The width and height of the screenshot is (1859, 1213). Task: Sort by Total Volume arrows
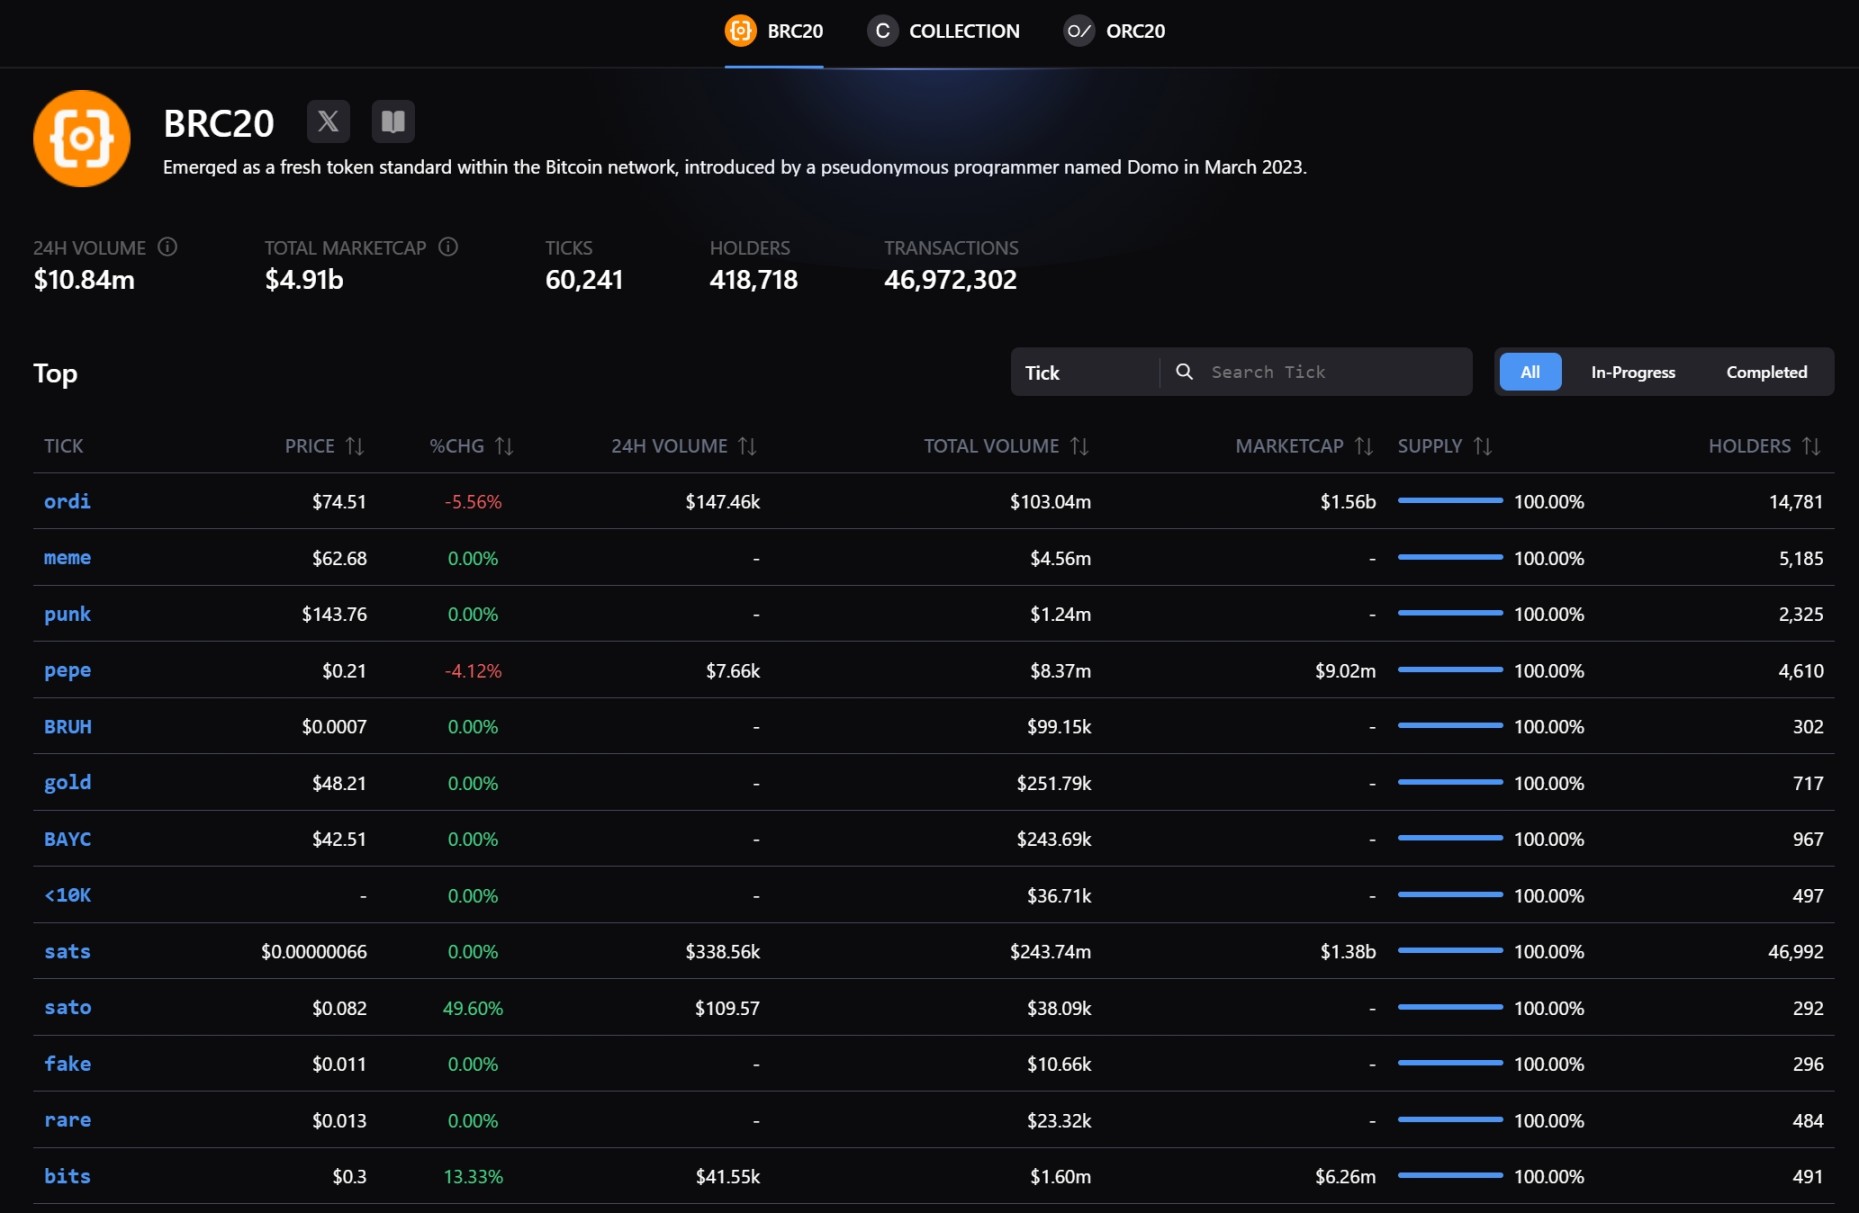click(x=1079, y=446)
